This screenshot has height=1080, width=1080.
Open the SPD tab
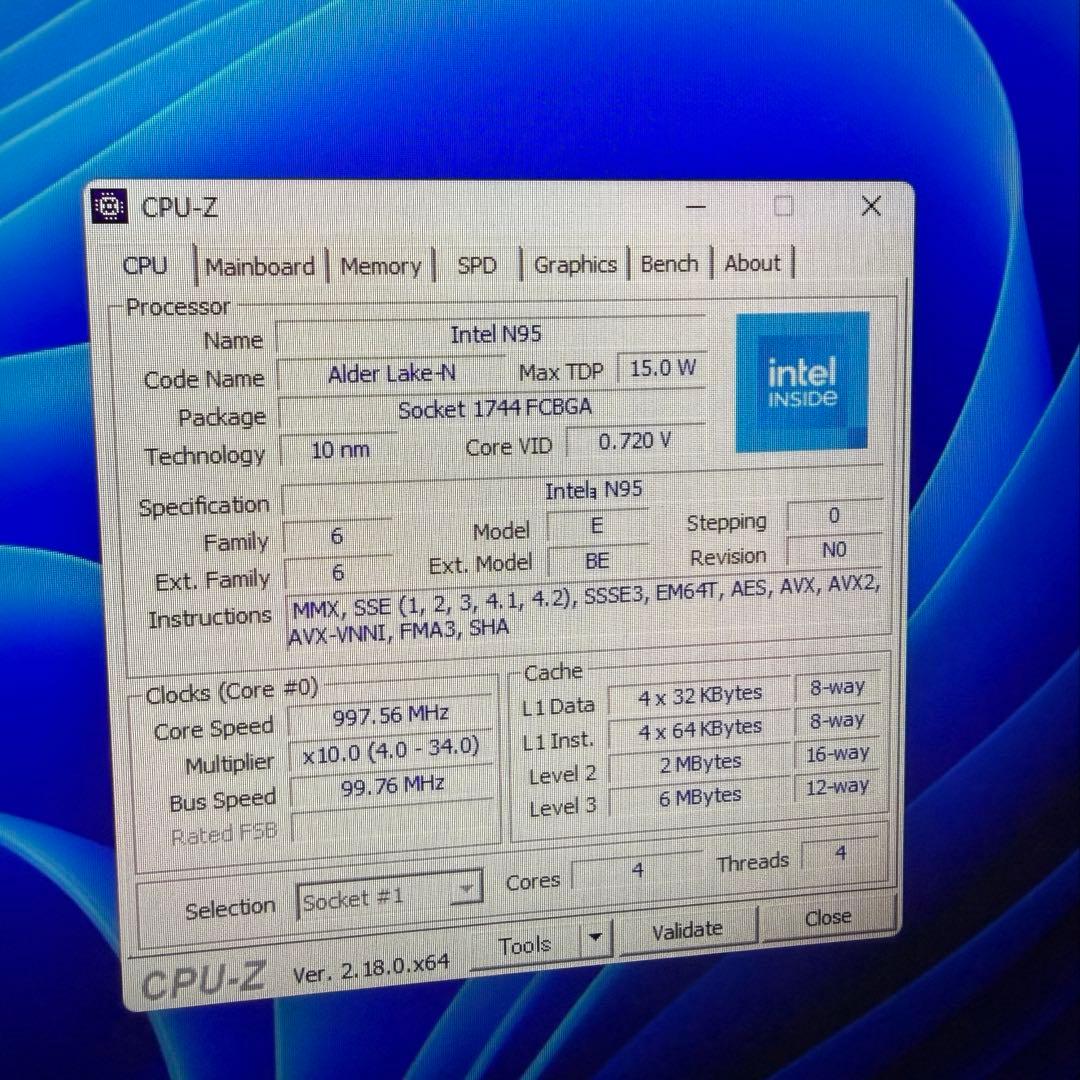pyautogui.click(x=477, y=265)
